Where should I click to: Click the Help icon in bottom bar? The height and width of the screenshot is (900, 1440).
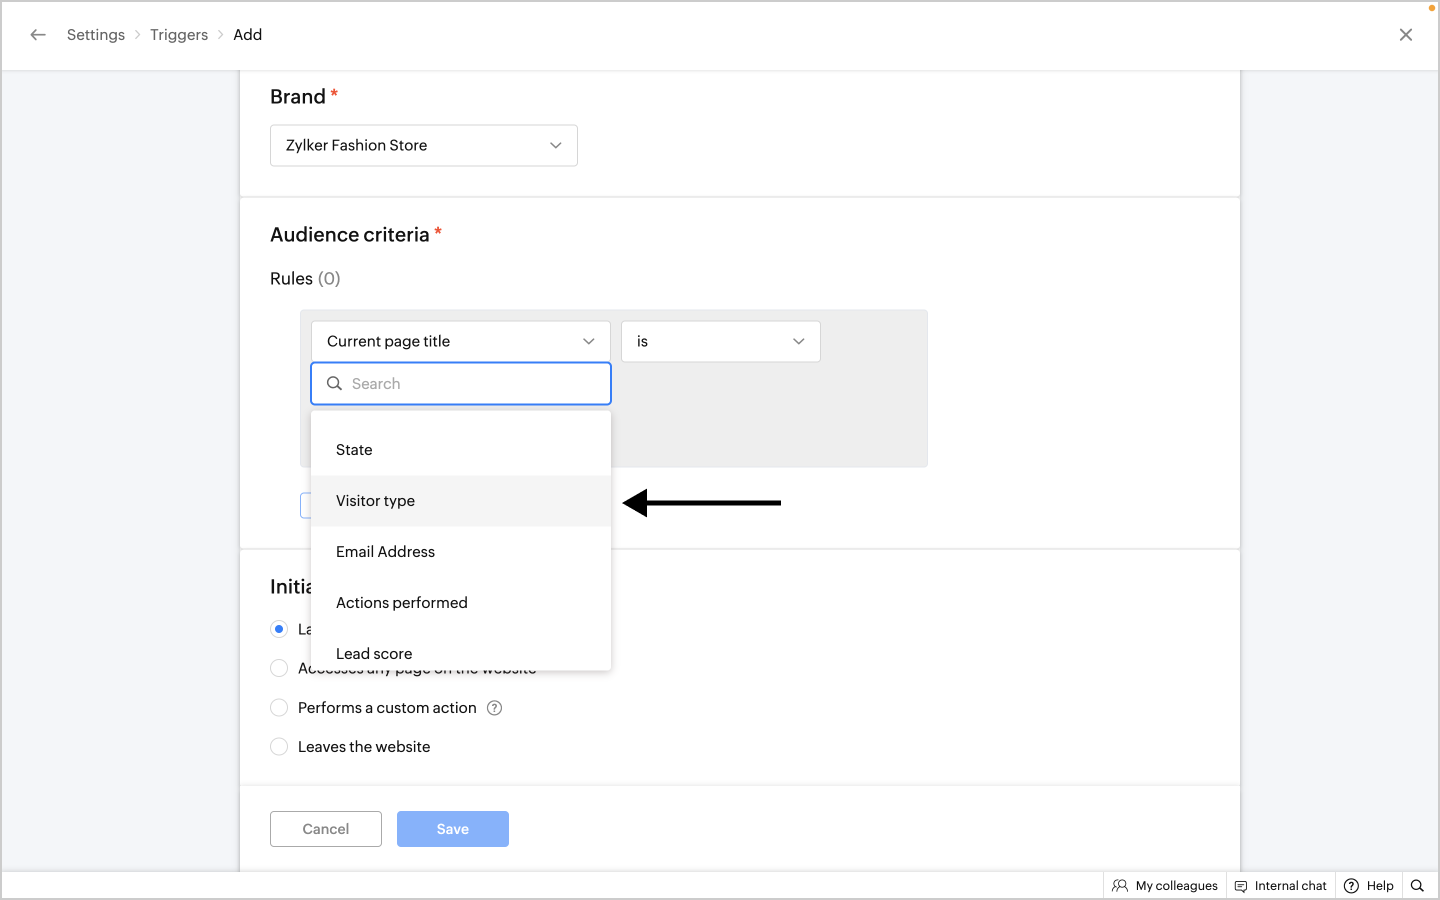point(1352,886)
